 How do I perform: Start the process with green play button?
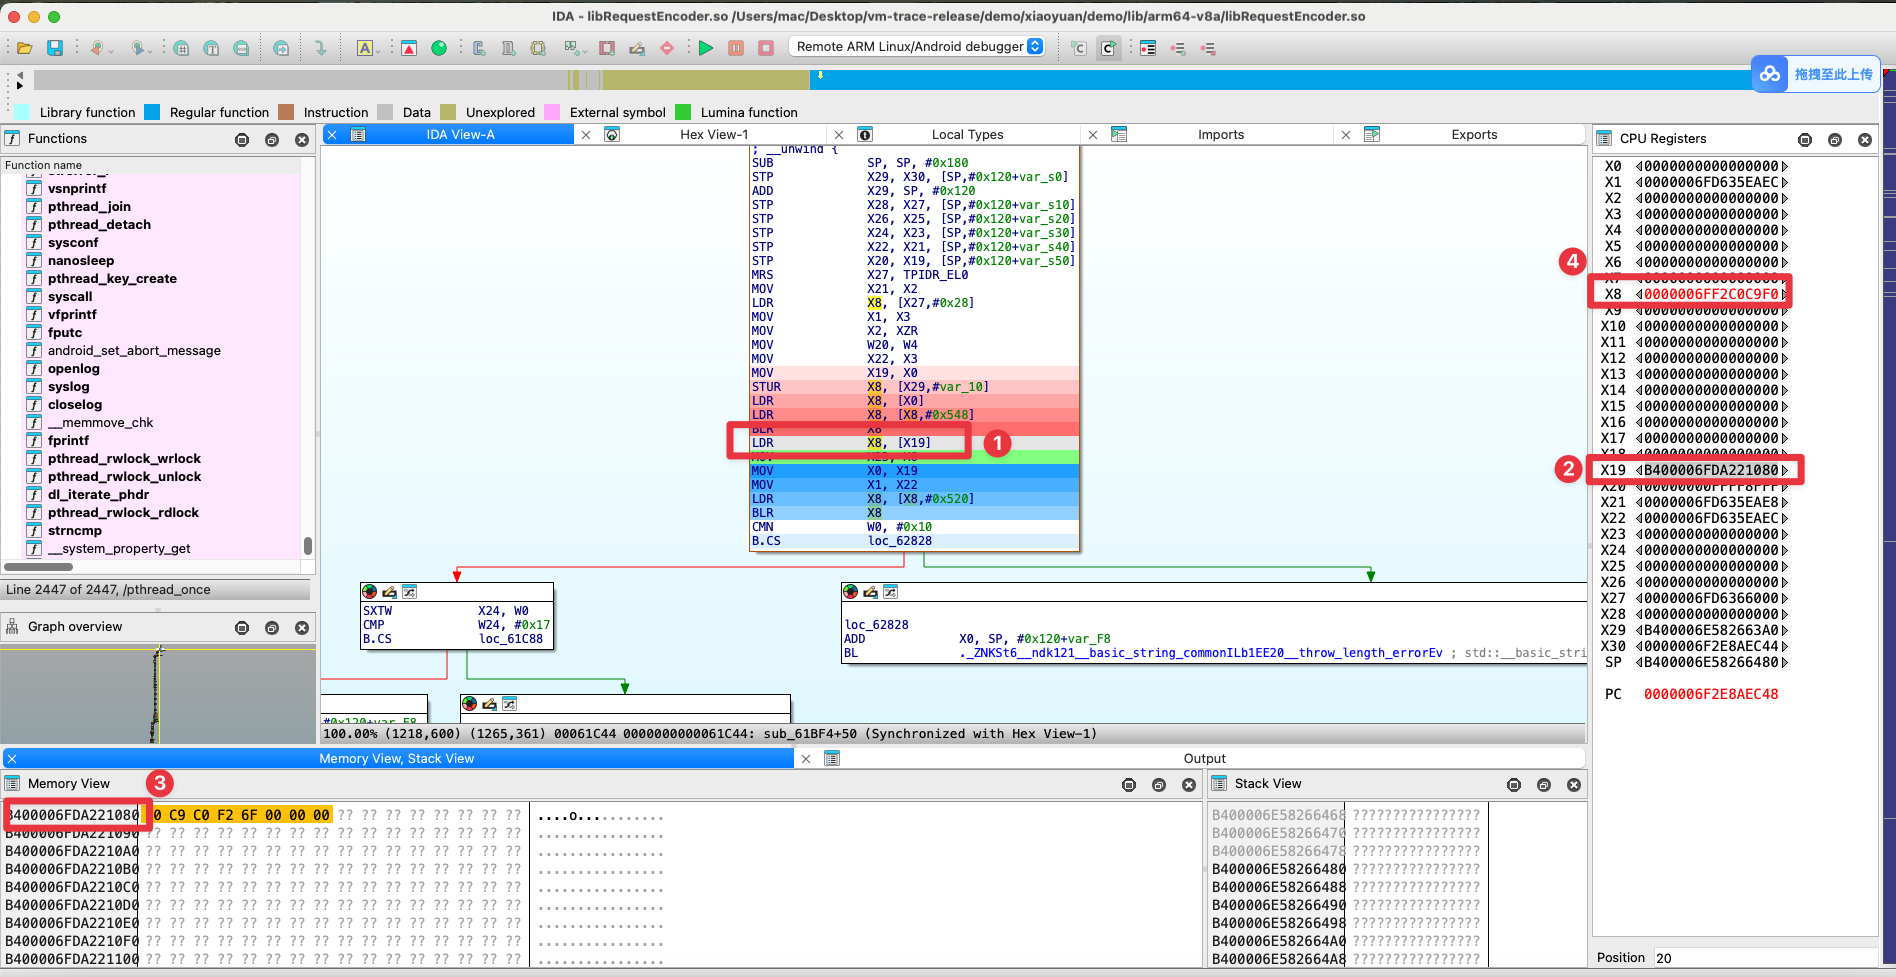click(706, 48)
